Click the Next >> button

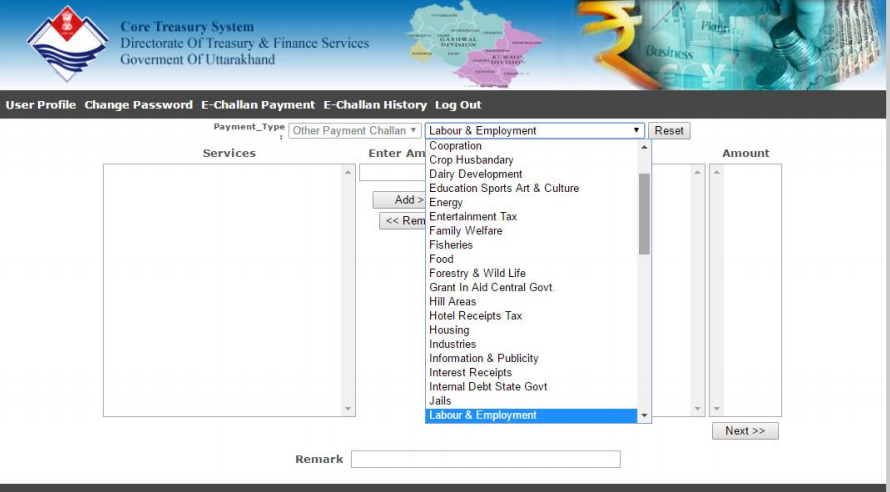coord(745,431)
